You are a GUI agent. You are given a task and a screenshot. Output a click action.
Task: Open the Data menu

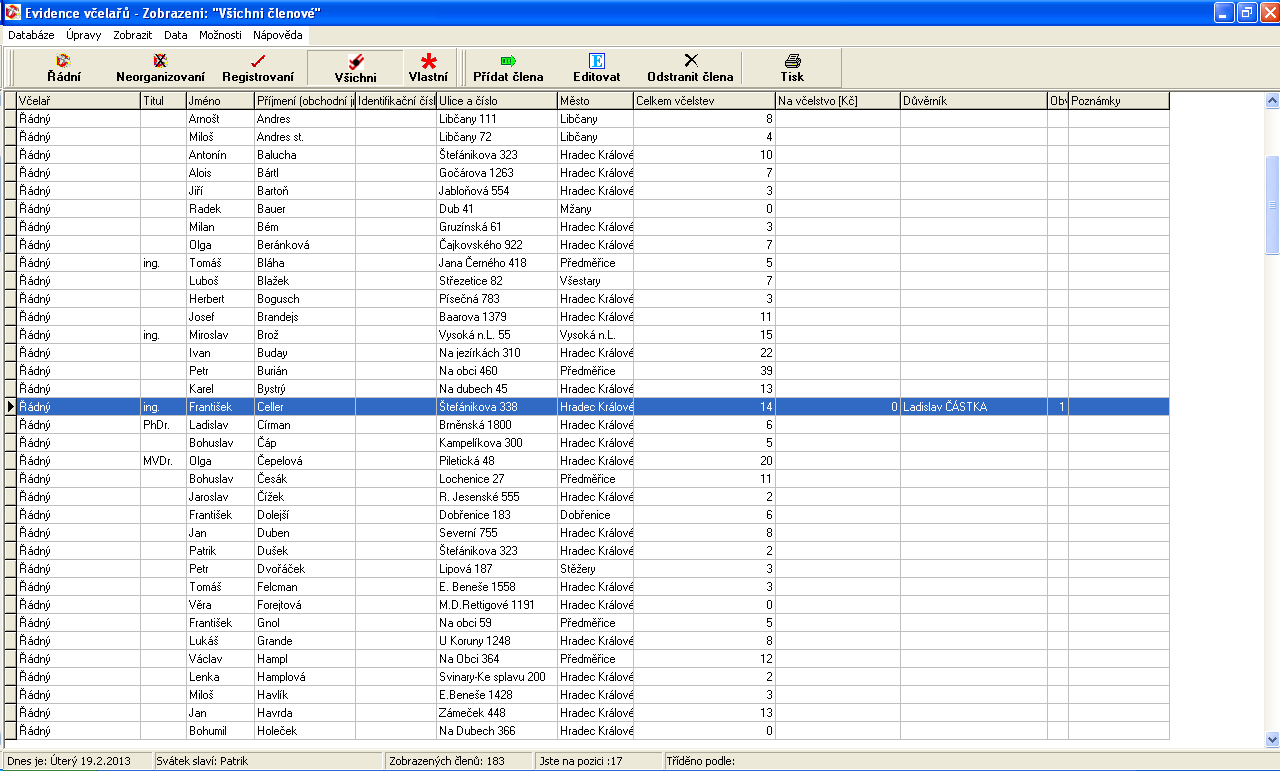coord(176,34)
